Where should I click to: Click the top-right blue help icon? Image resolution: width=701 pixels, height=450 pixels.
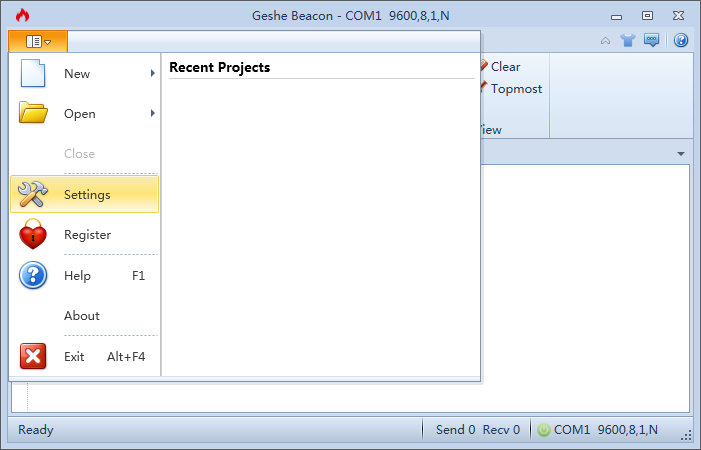tap(681, 40)
